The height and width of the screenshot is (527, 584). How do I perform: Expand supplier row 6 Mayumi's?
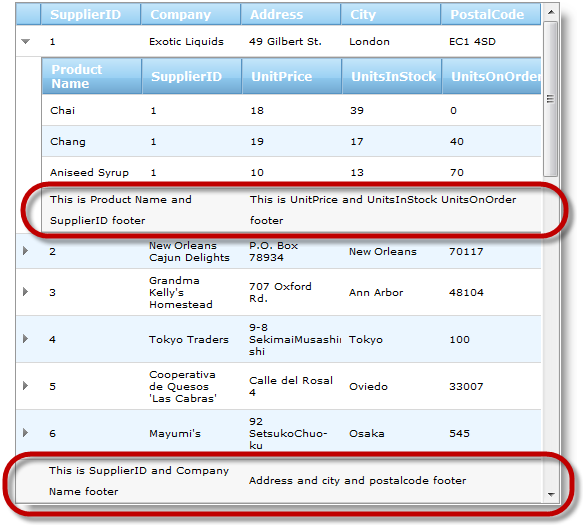pyautogui.click(x=25, y=433)
